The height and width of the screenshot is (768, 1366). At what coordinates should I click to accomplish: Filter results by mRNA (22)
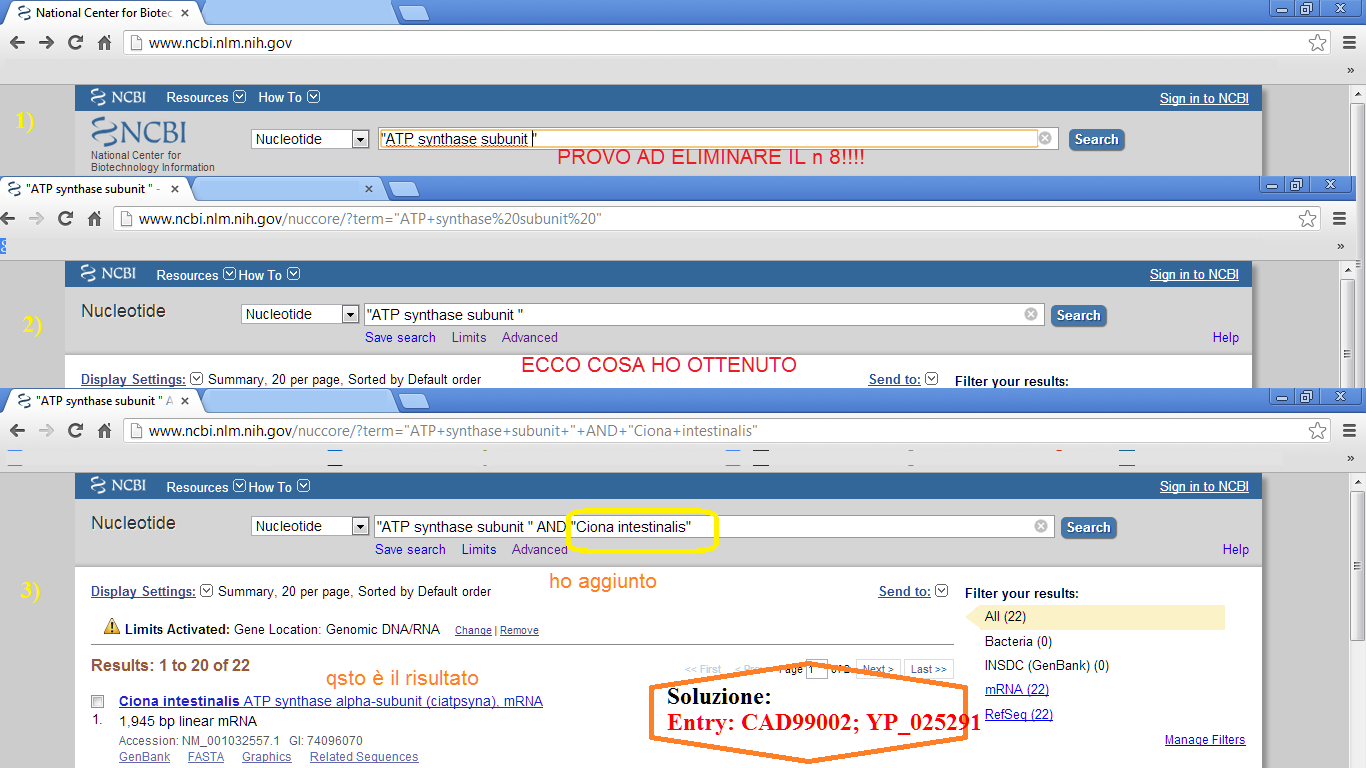click(x=1017, y=689)
